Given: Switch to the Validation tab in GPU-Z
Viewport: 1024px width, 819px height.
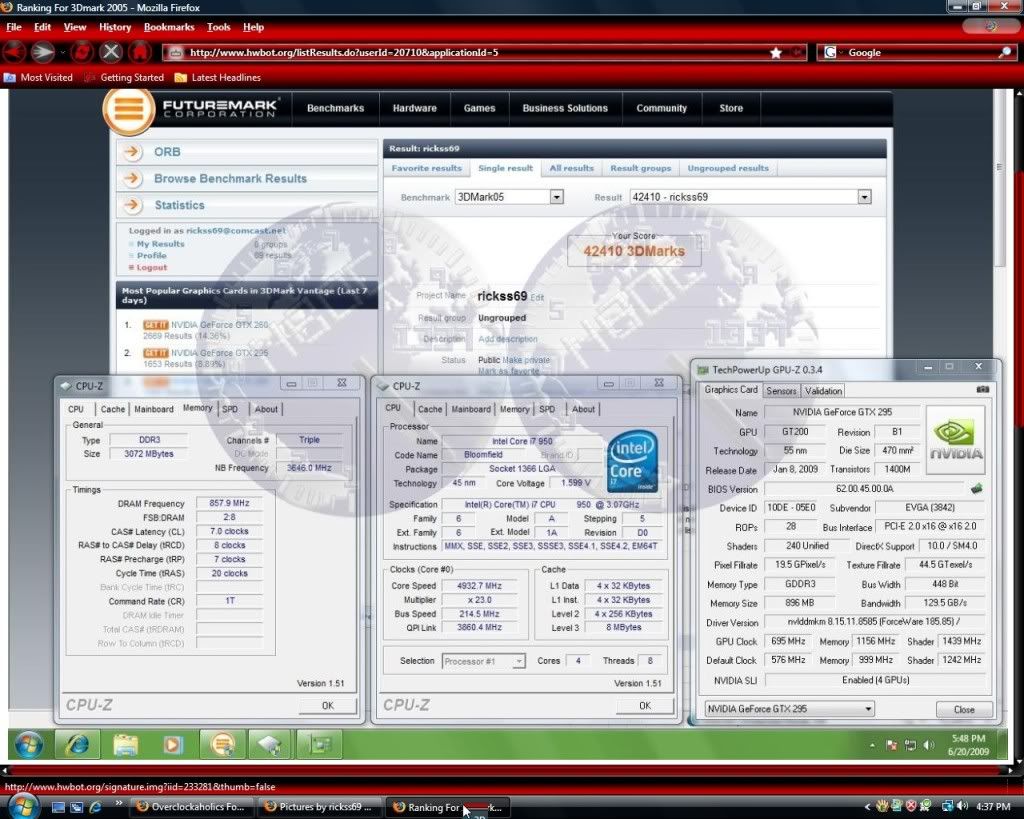Looking at the screenshot, I should coord(823,391).
